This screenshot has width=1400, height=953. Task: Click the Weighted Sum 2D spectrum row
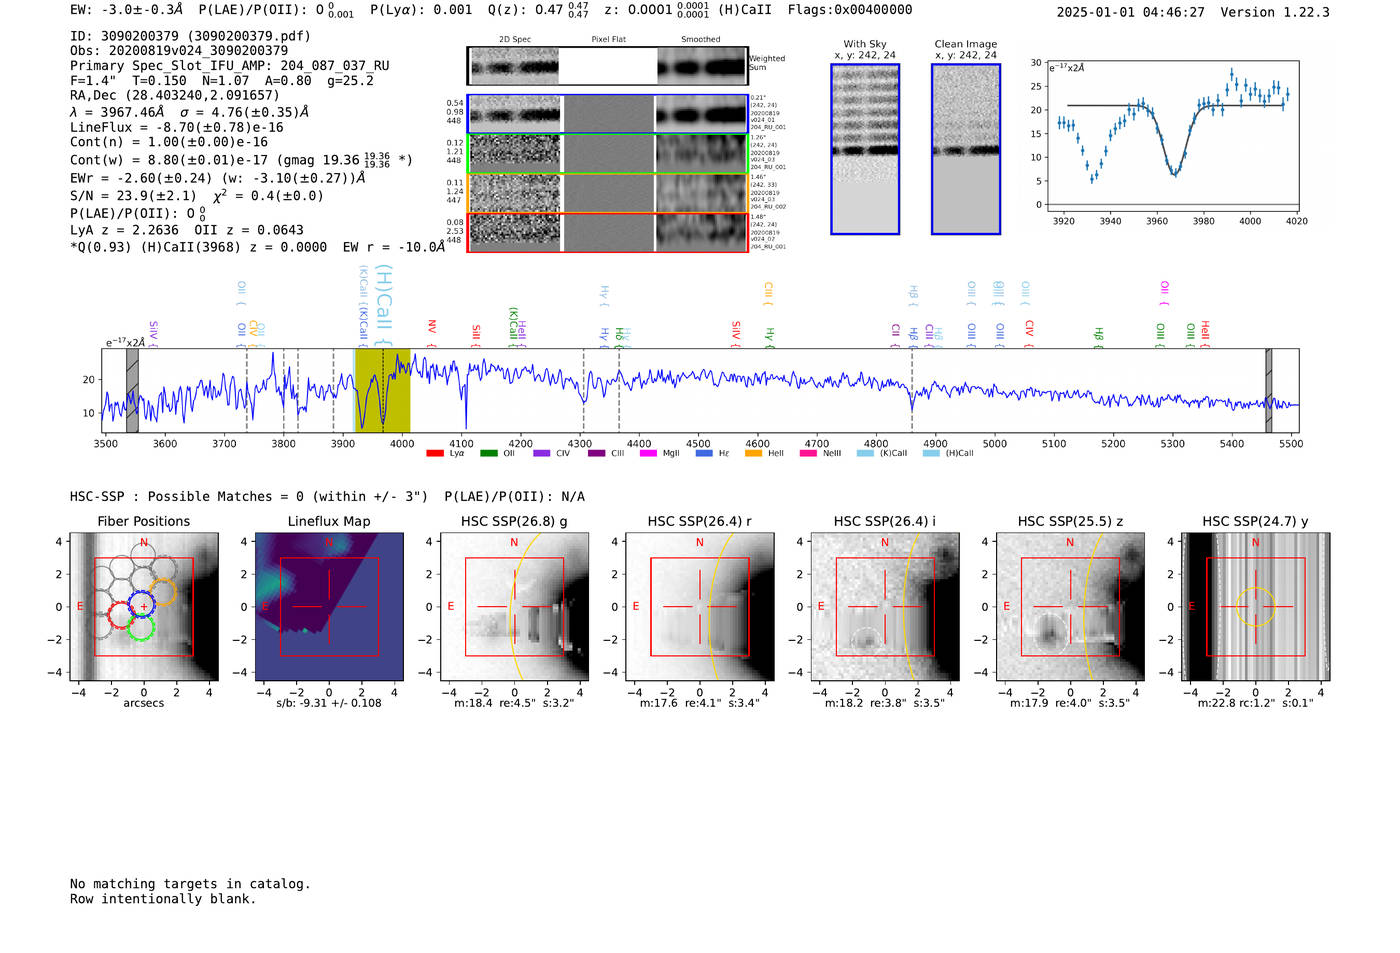point(608,66)
